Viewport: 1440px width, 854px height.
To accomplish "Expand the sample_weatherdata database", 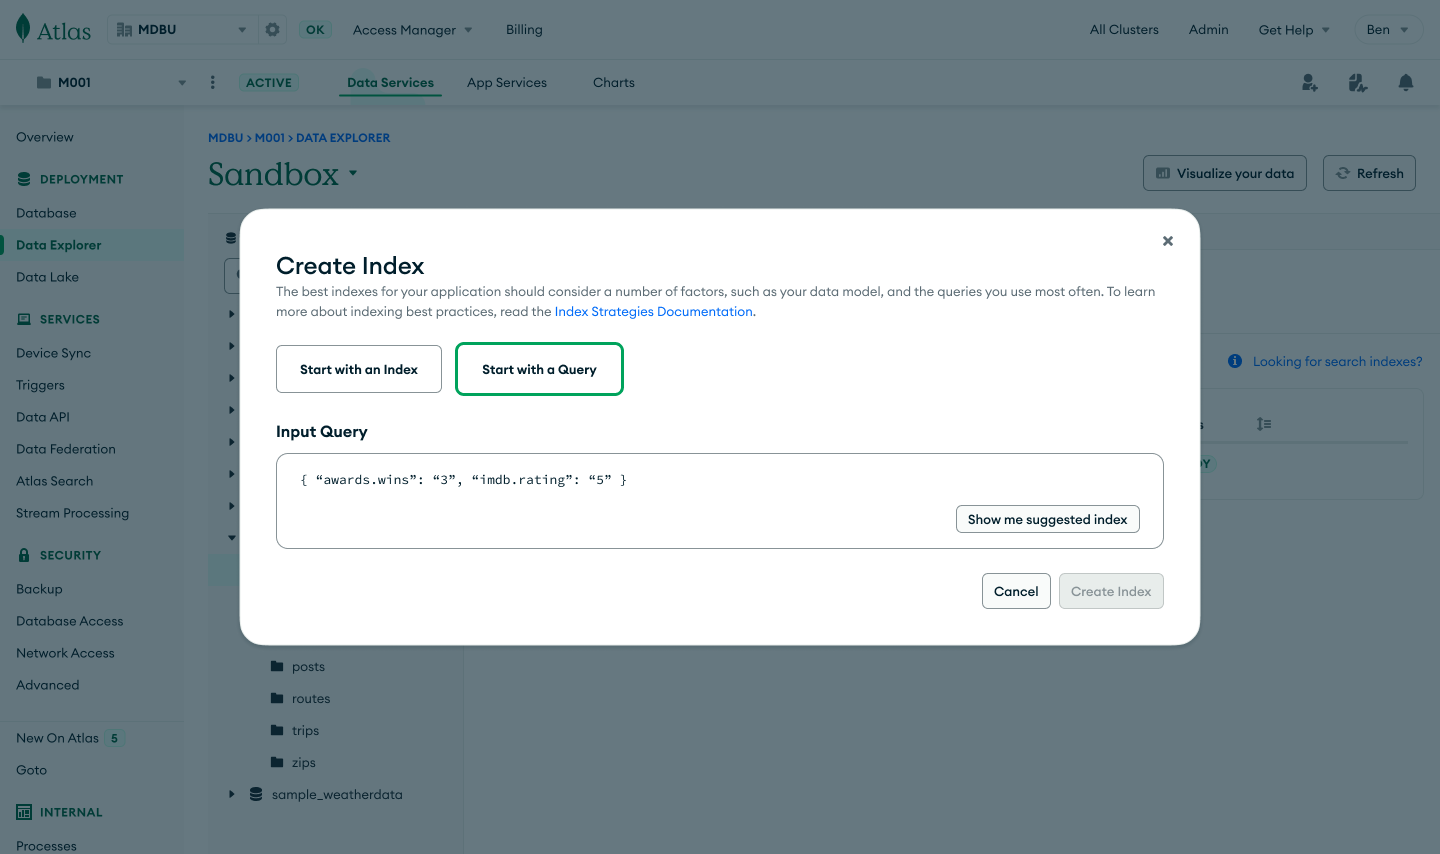I will coord(231,794).
